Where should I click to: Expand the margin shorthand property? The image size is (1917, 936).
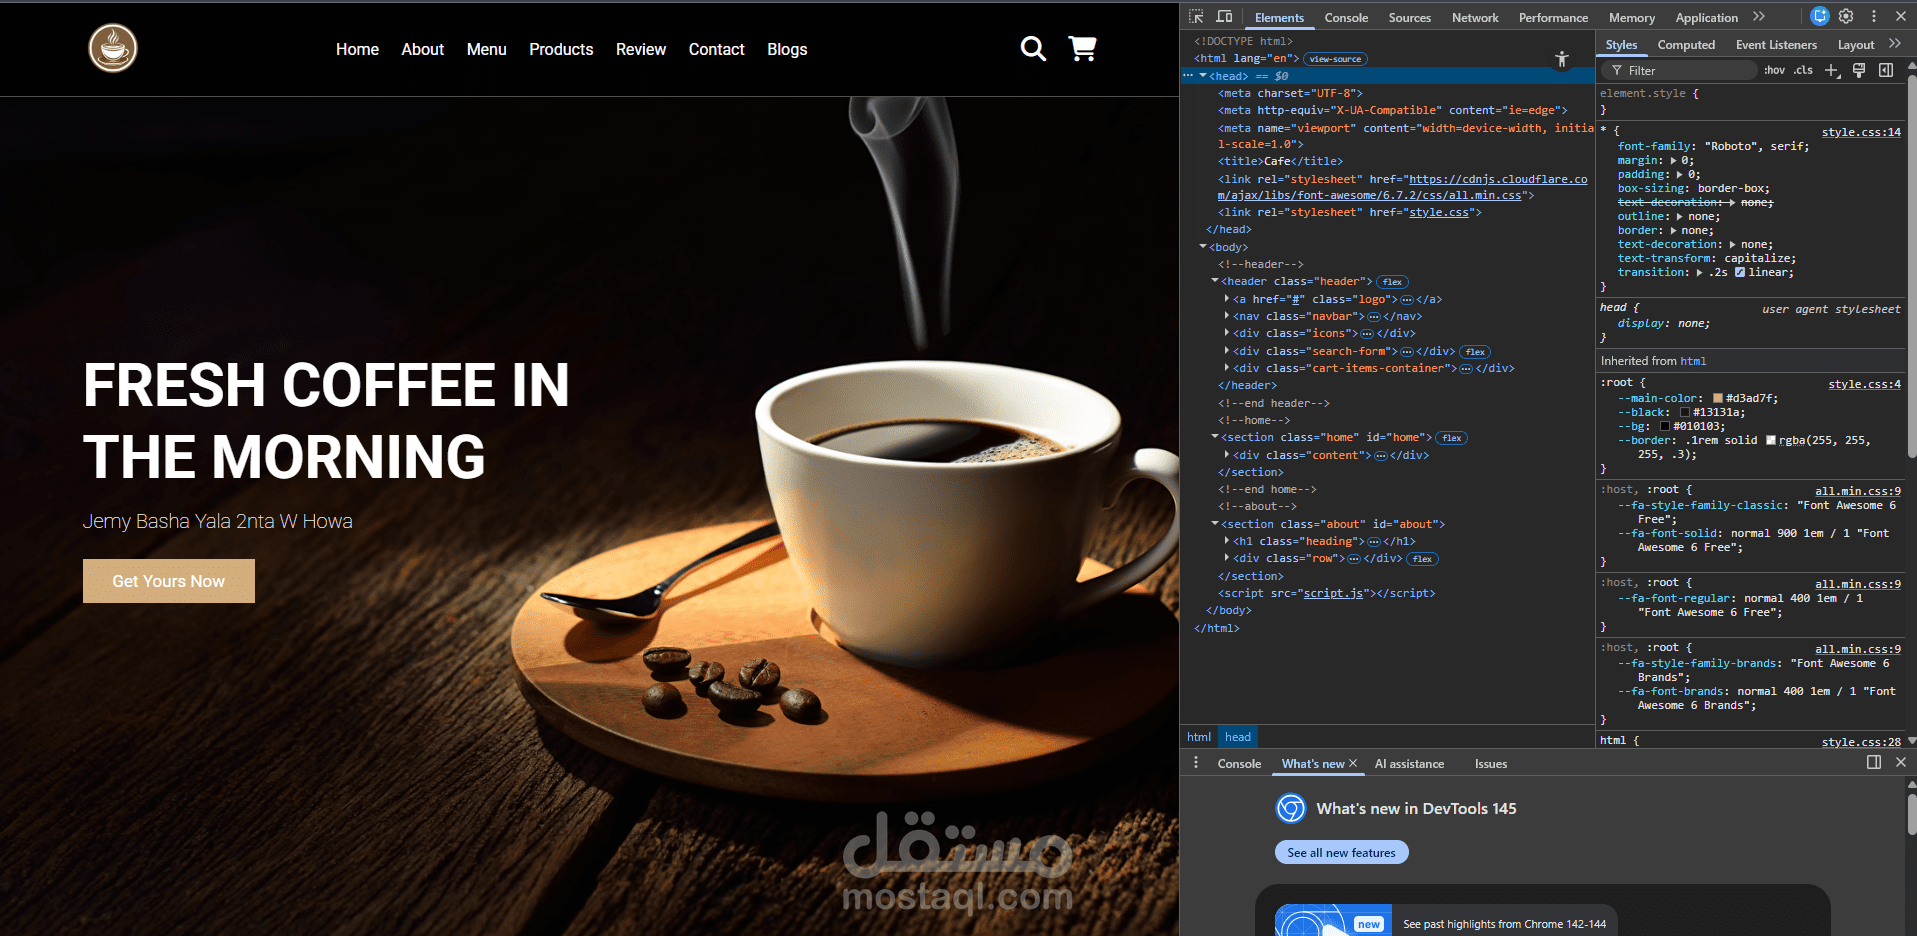(1673, 160)
